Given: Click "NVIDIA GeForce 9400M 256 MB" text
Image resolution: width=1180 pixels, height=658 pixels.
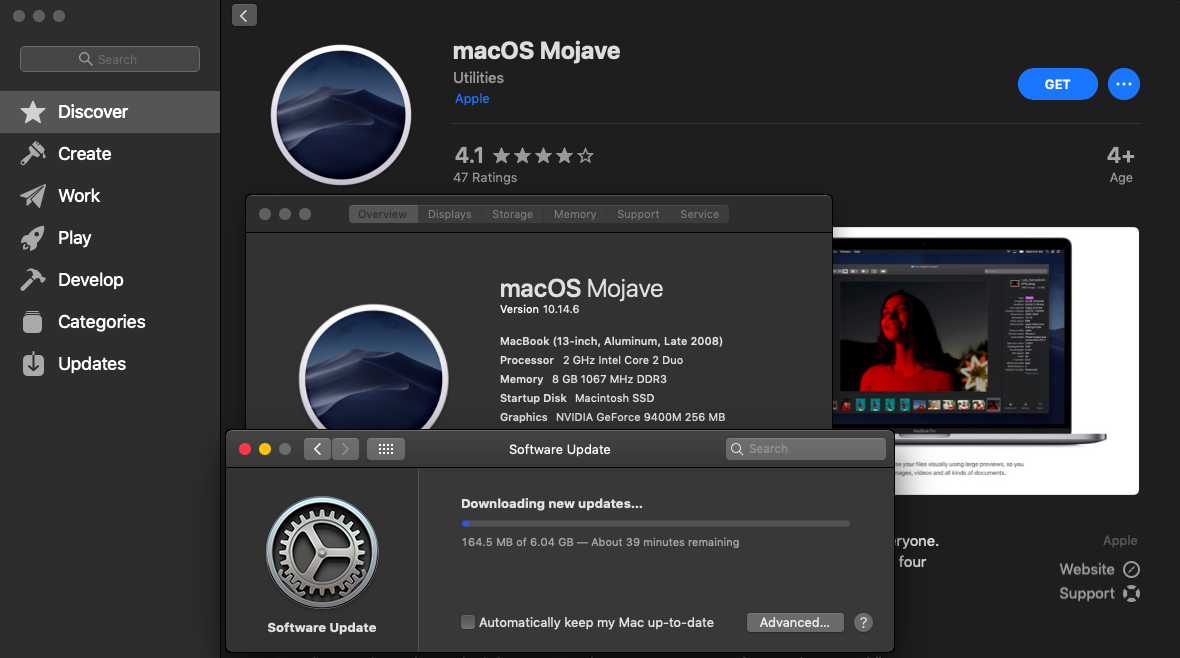Looking at the screenshot, I should click(640, 416).
